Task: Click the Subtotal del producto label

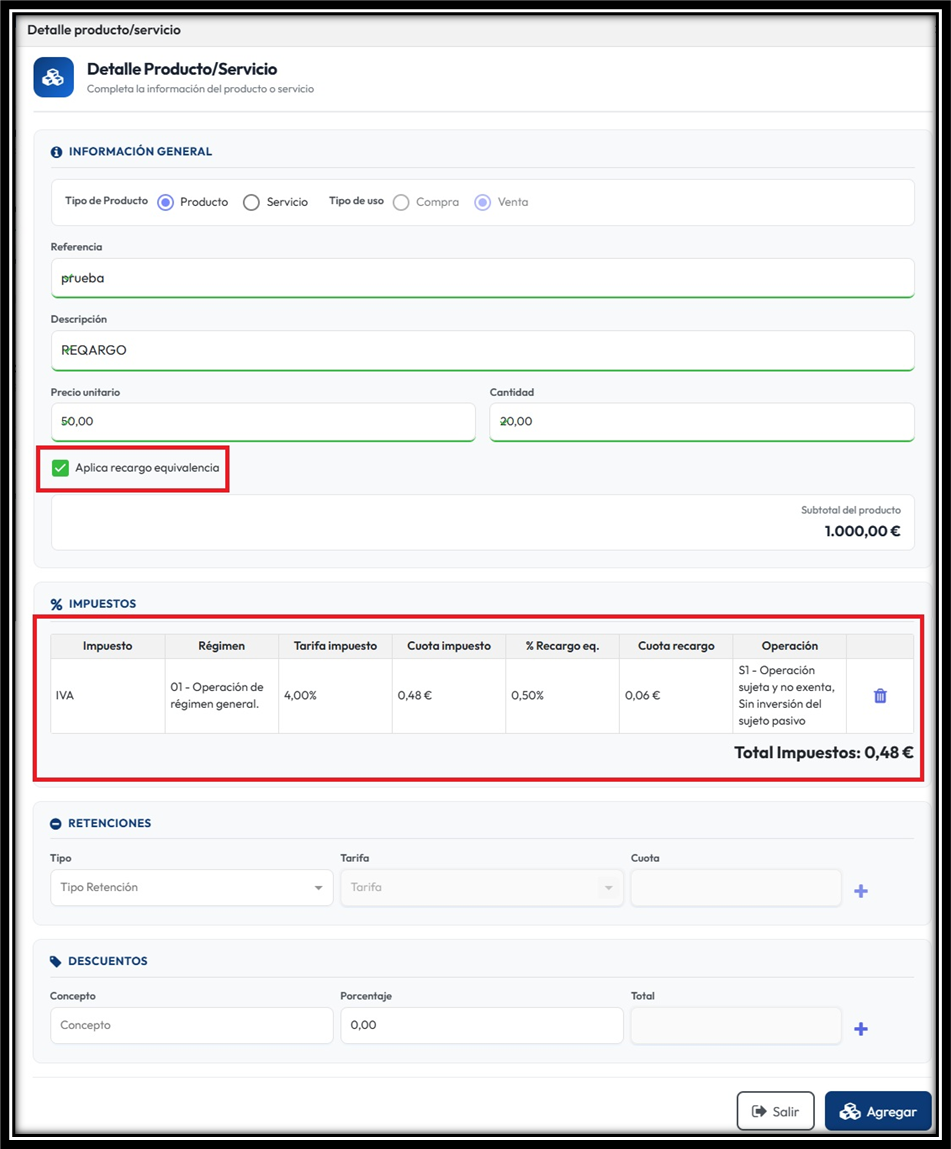Action: [851, 510]
